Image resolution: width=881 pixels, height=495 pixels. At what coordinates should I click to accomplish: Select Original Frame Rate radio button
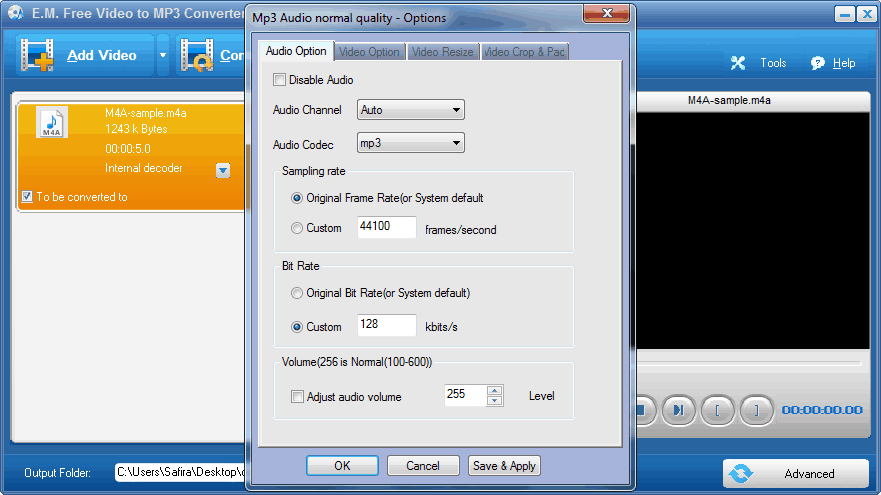click(297, 198)
